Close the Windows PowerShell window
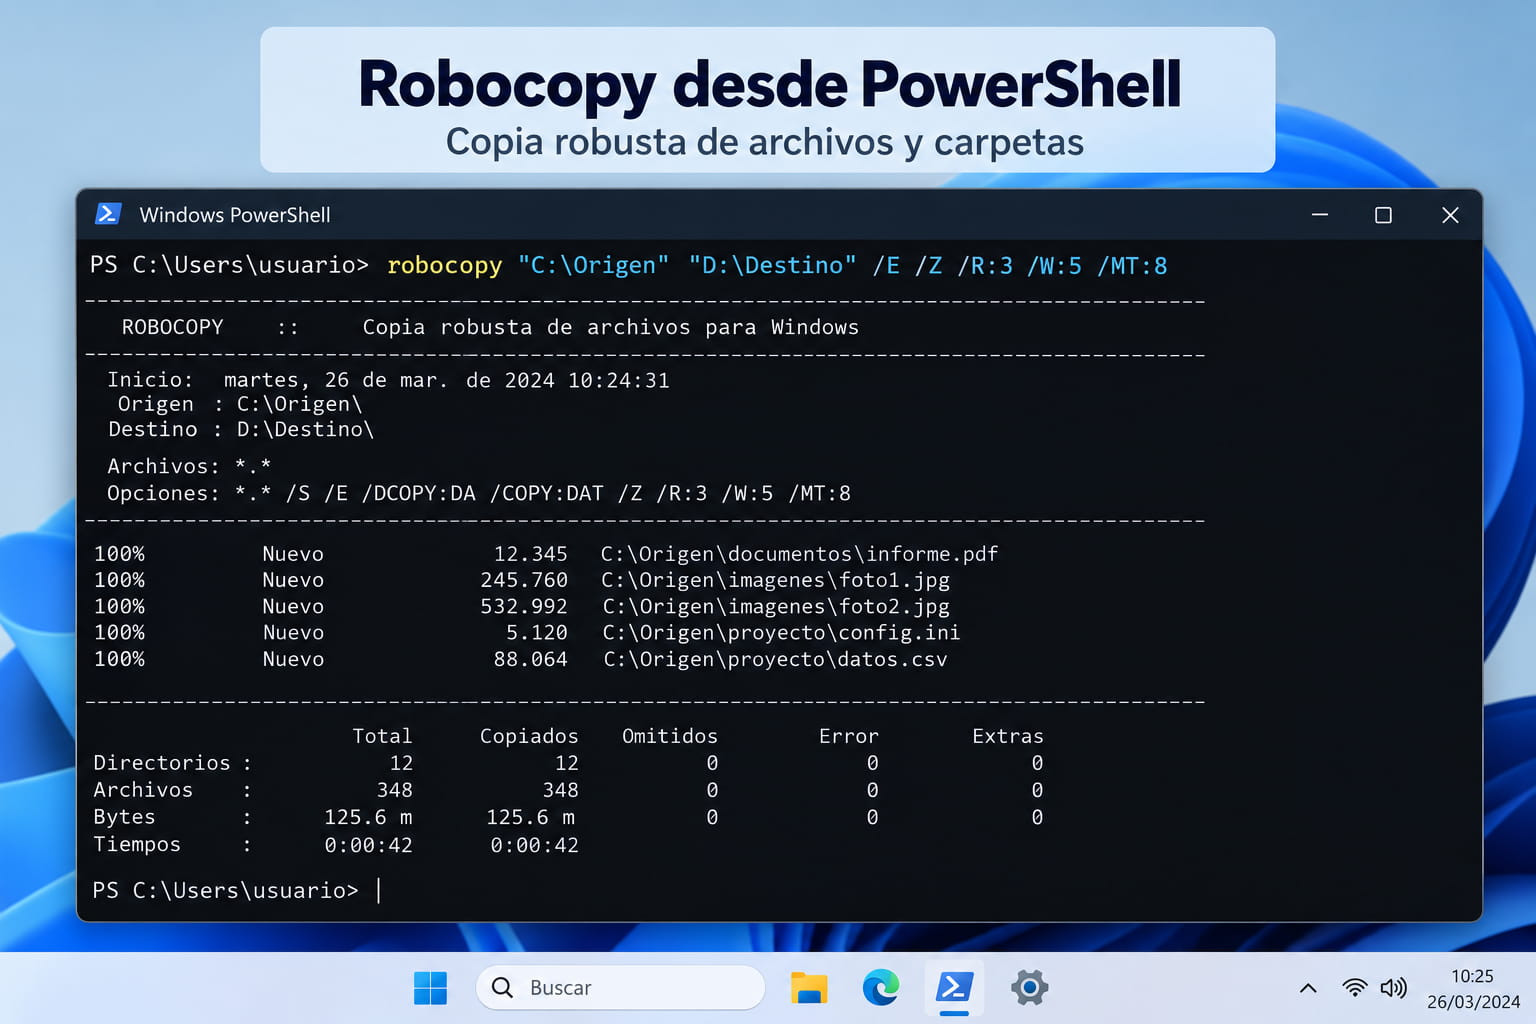The height and width of the screenshot is (1024, 1536). coord(1450,215)
